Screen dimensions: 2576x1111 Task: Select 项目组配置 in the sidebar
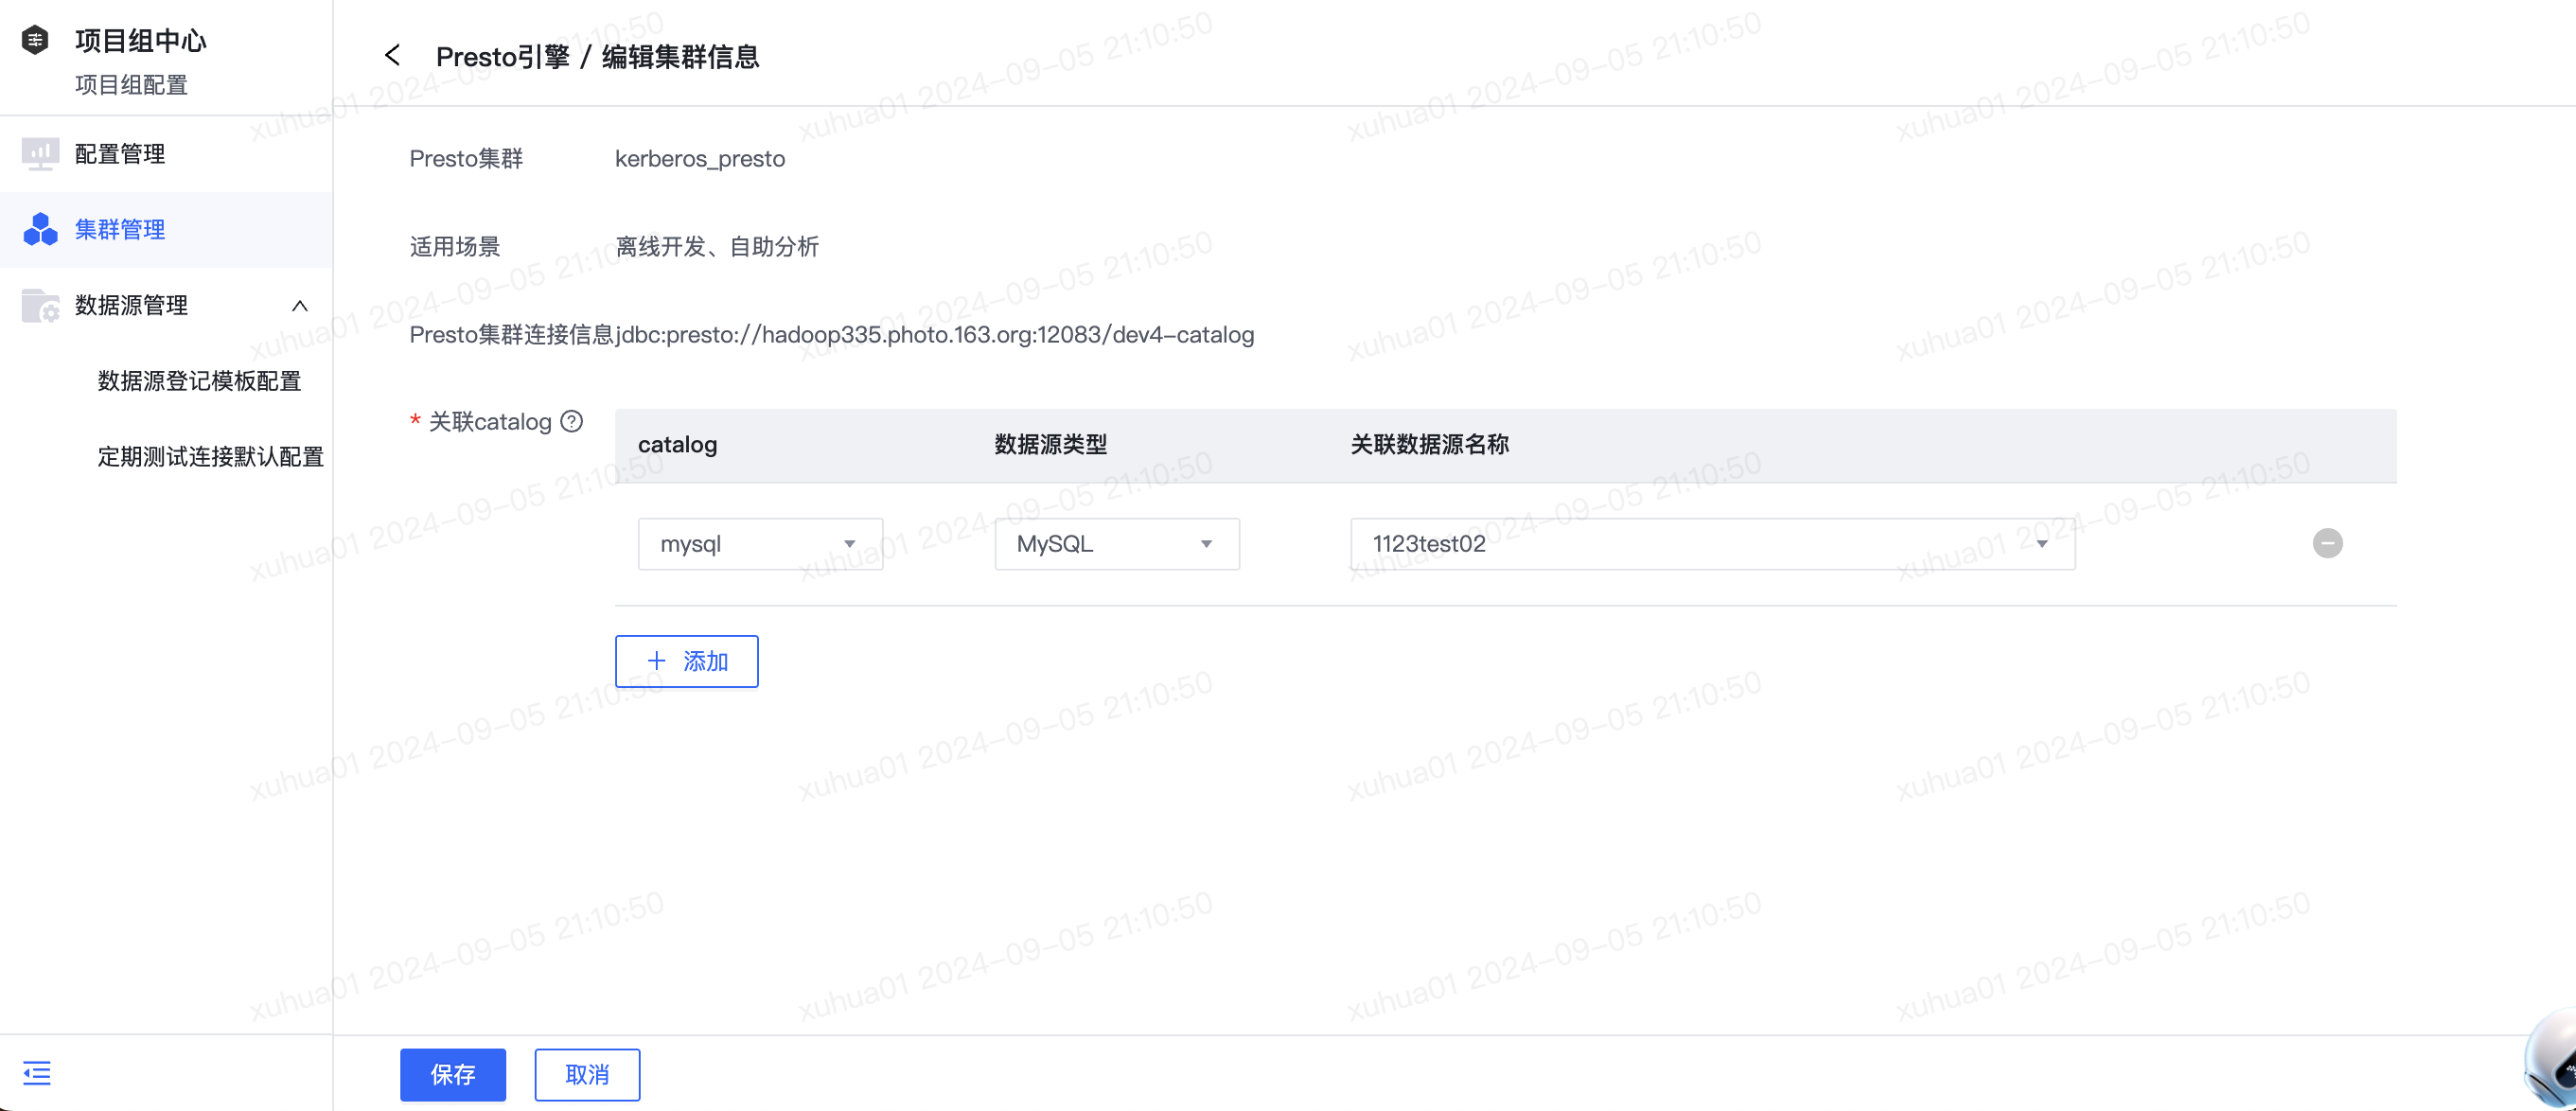tap(131, 85)
